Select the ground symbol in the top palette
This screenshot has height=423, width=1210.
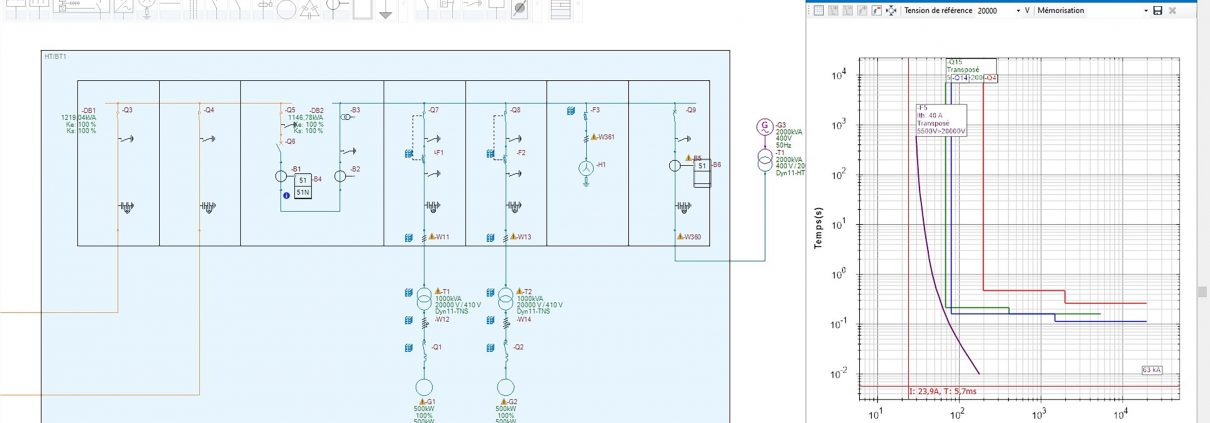385,10
